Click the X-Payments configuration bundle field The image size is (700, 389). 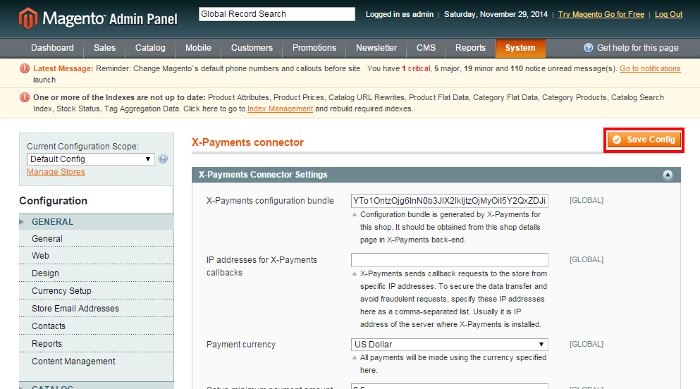(450, 201)
